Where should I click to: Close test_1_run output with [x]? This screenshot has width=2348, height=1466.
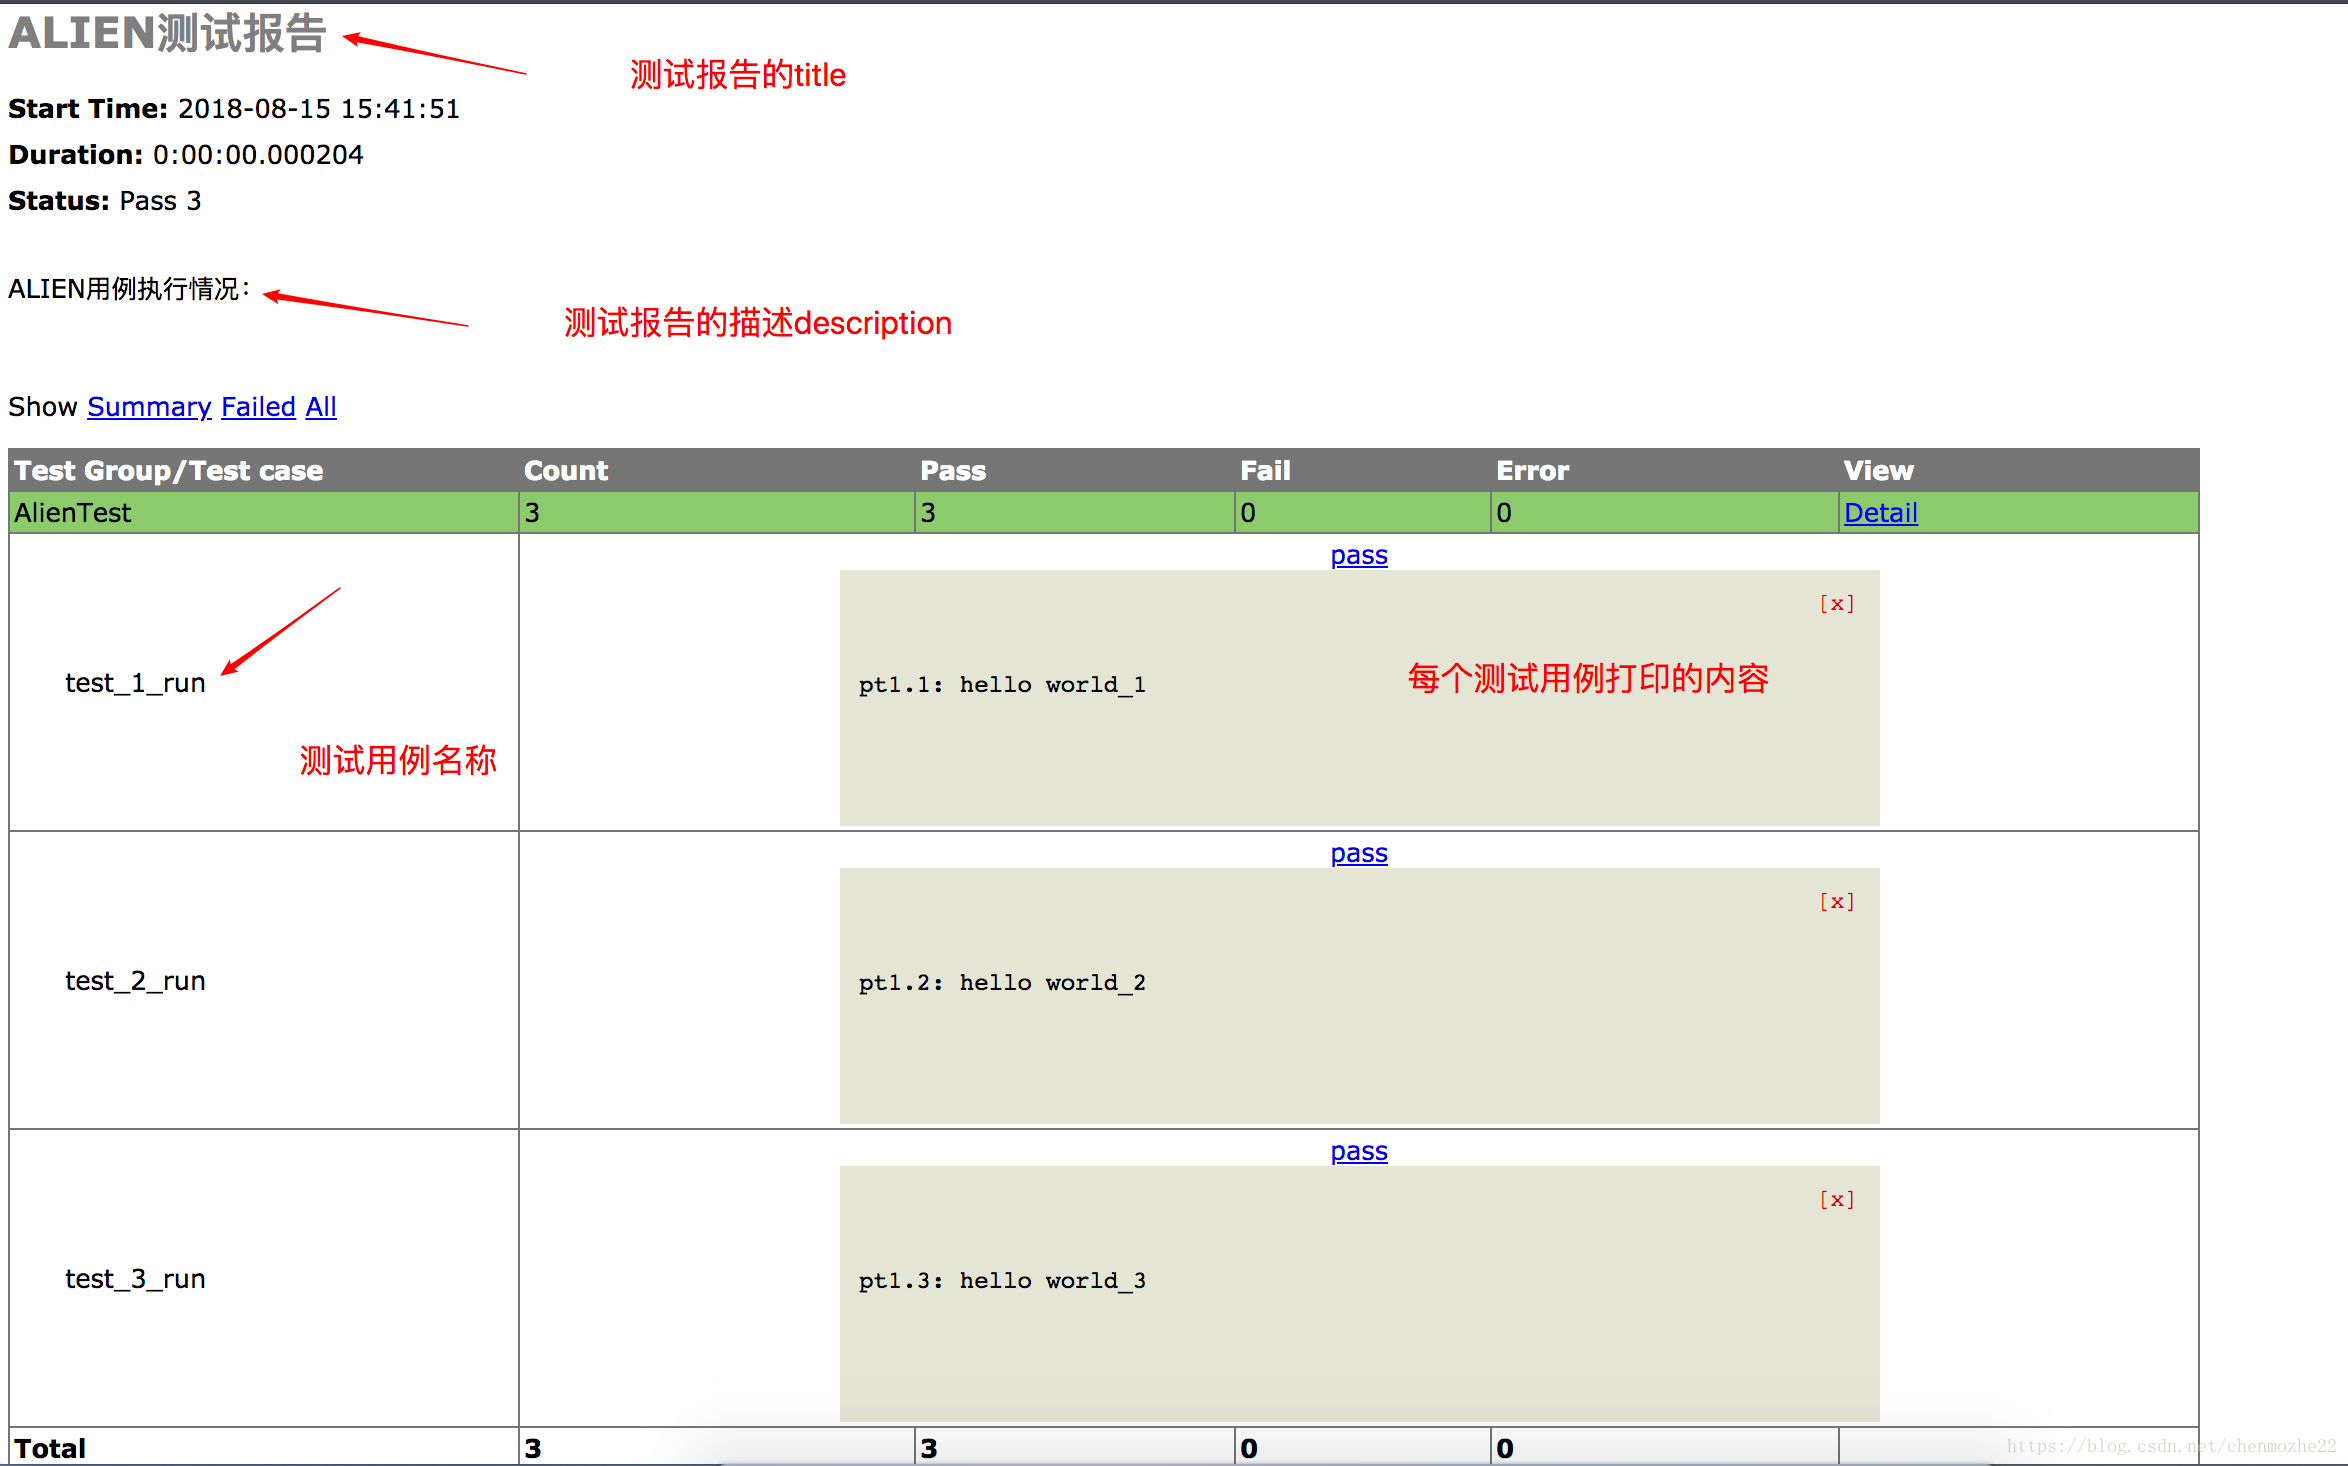coord(1837,603)
